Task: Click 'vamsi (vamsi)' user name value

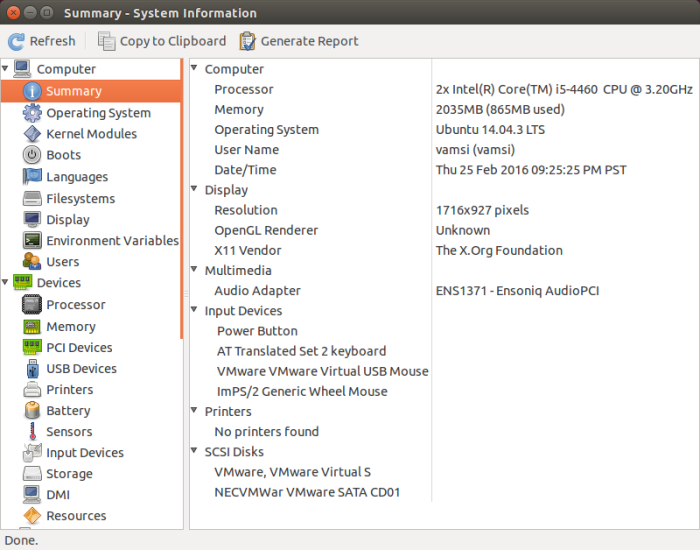Action: (475, 150)
